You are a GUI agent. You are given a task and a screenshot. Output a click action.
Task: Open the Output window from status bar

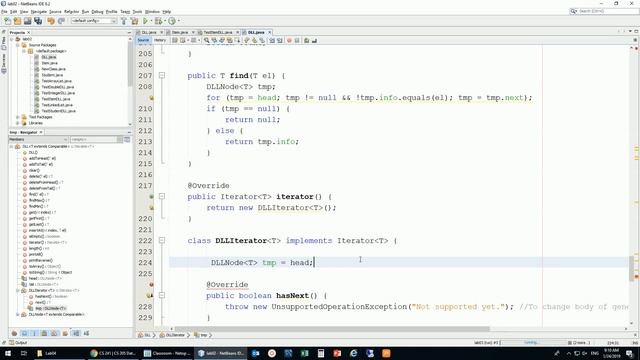(x=18, y=343)
